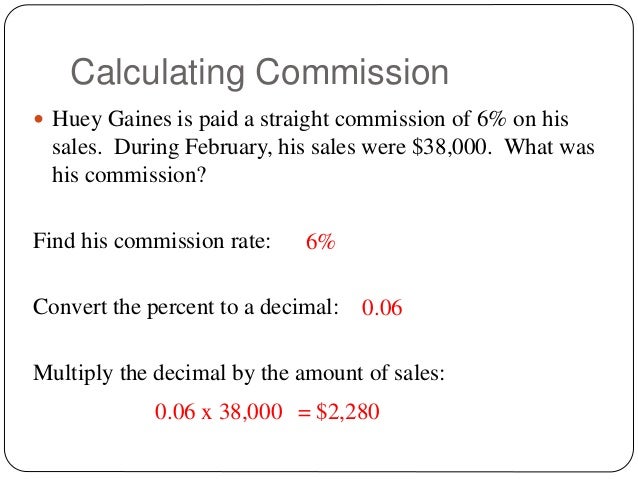
Task: Click the red 0.06 in the multiplication
Action: click(x=175, y=411)
